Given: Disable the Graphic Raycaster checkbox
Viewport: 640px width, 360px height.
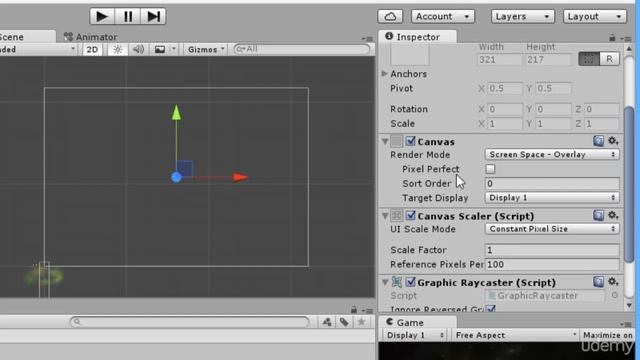Looking at the screenshot, I should coord(410,282).
